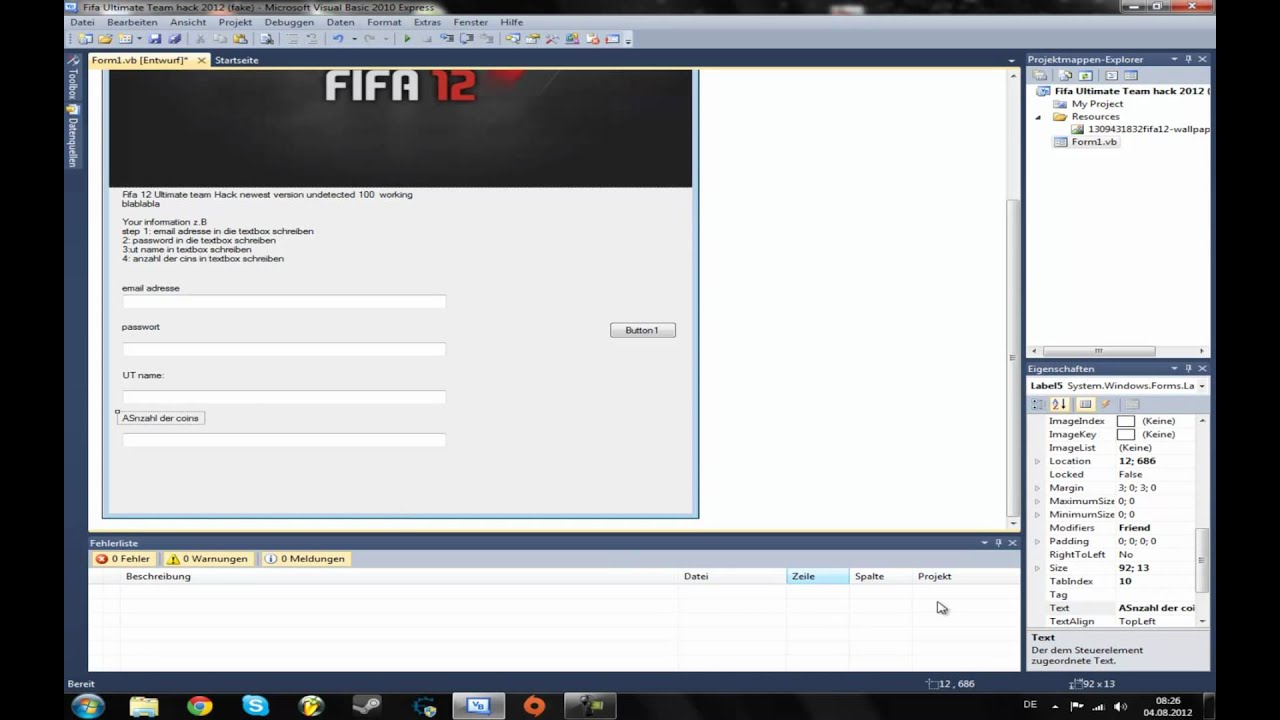Click the Windows Start button
This screenshot has width=1280, height=720.
[88, 706]
